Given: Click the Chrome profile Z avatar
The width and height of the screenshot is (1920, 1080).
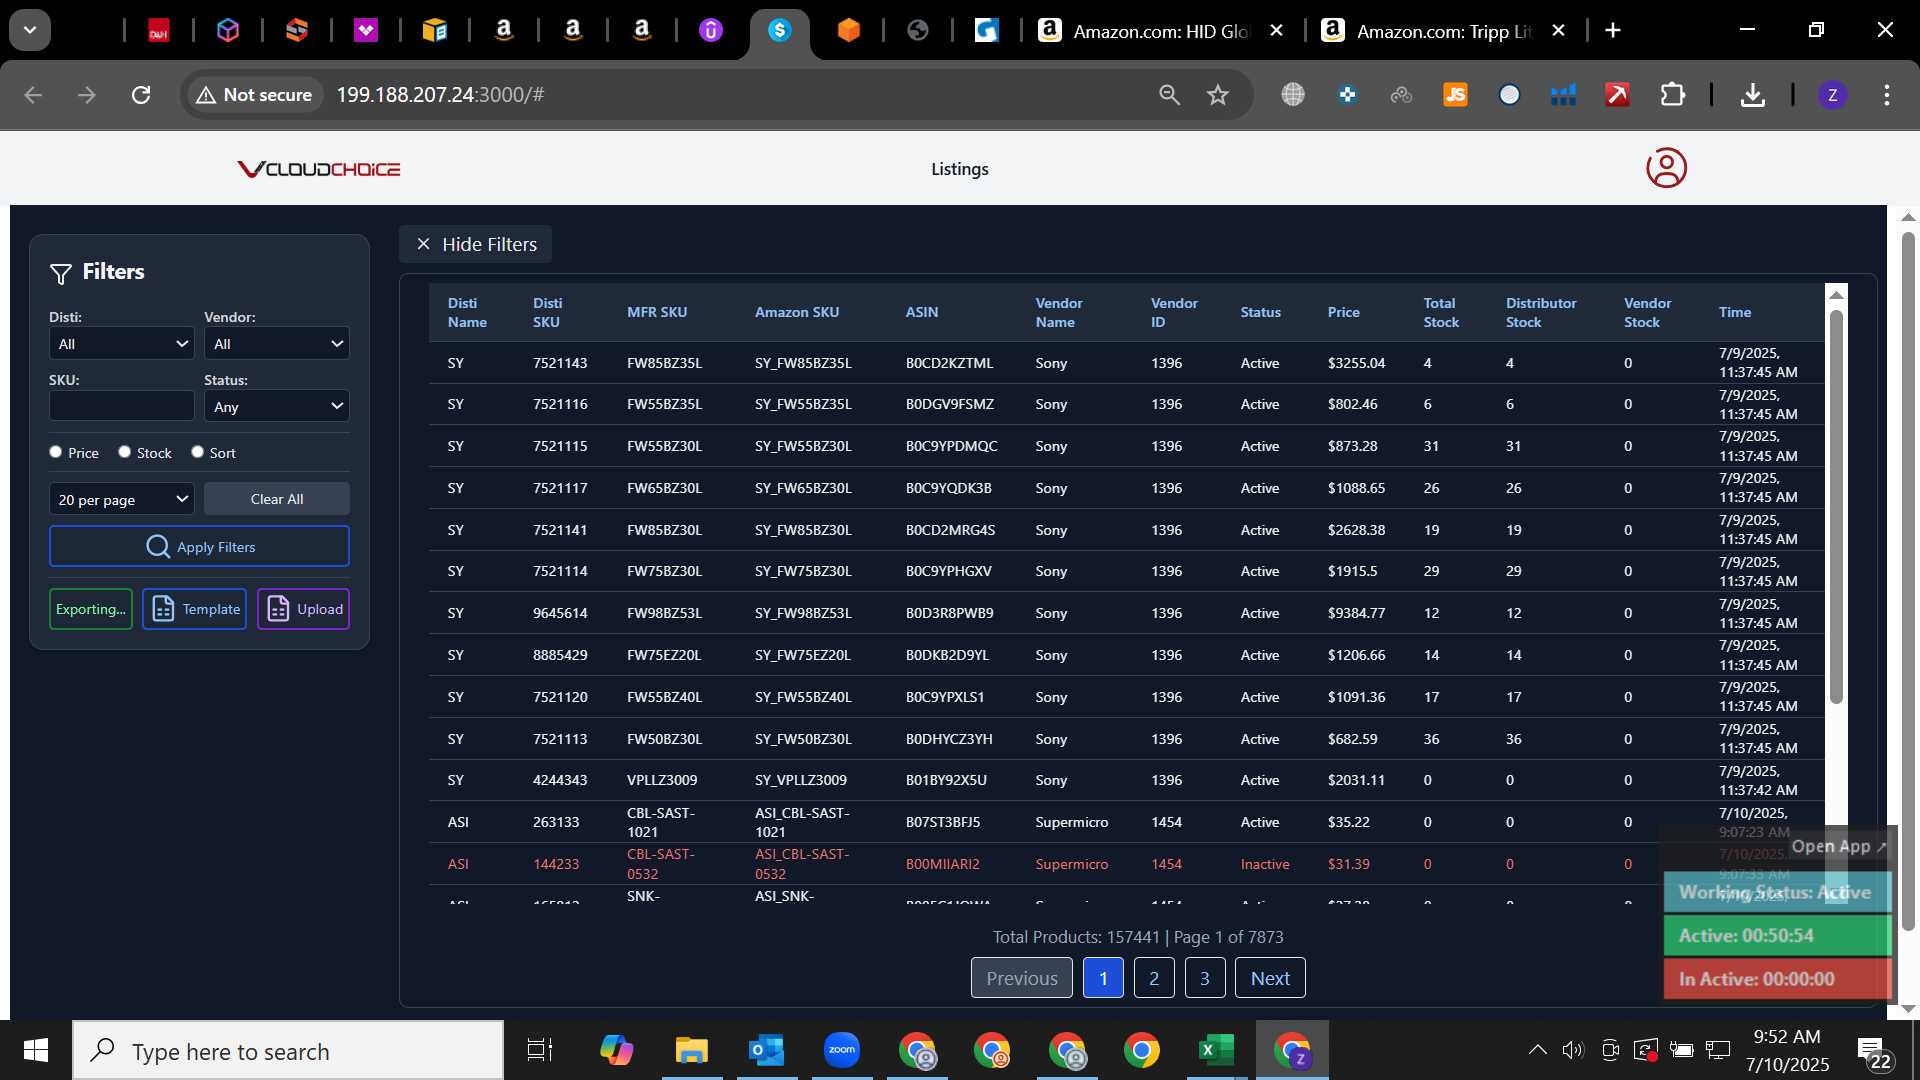Looking at the screenshot, I should coord(1832,95).
